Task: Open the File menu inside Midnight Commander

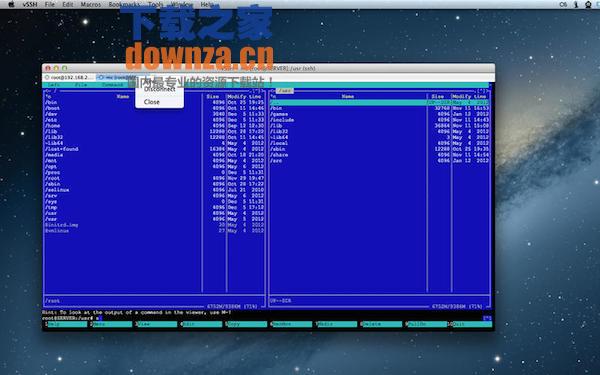Action: pos(81,85)
